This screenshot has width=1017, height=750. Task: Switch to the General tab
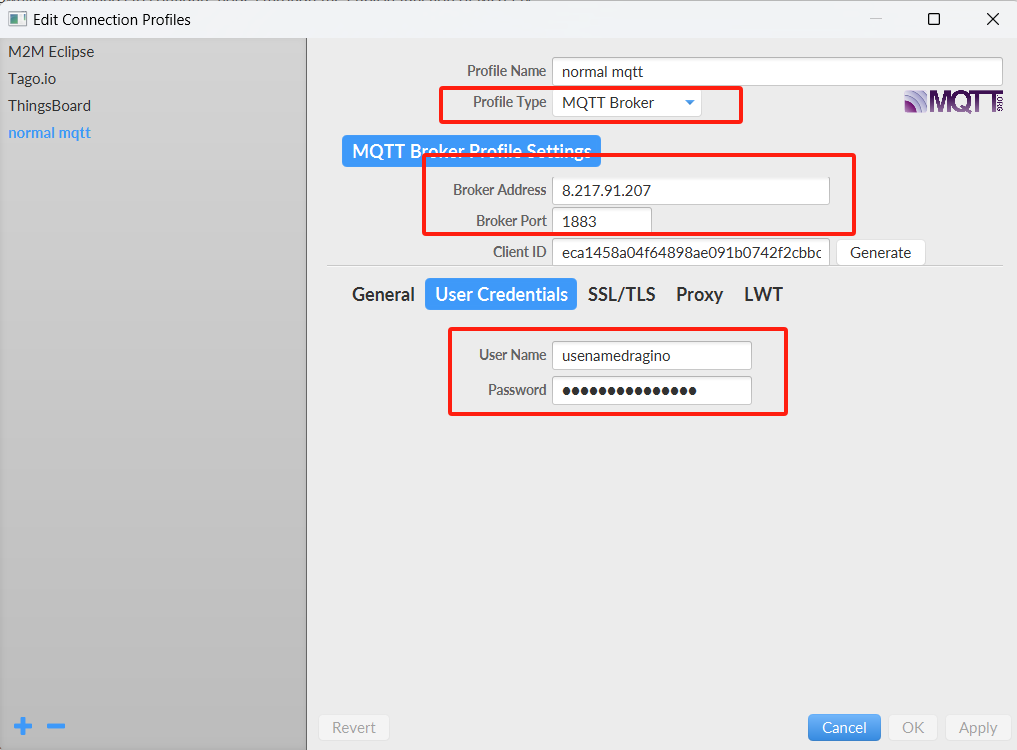(383, 295)
